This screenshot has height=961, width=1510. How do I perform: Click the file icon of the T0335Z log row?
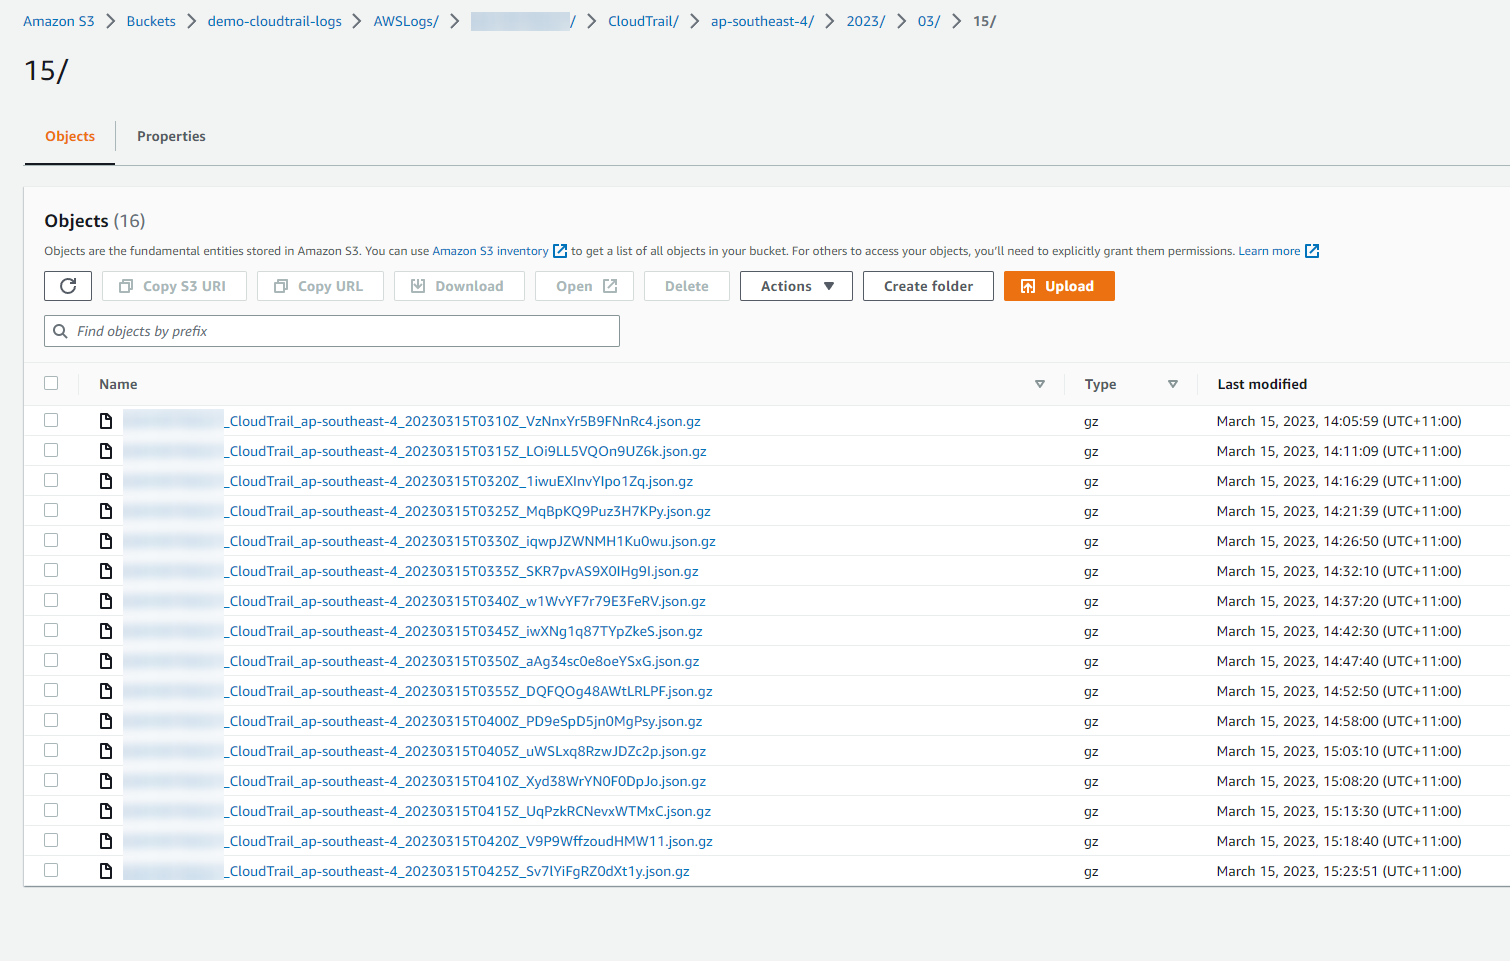click(106, 571)
